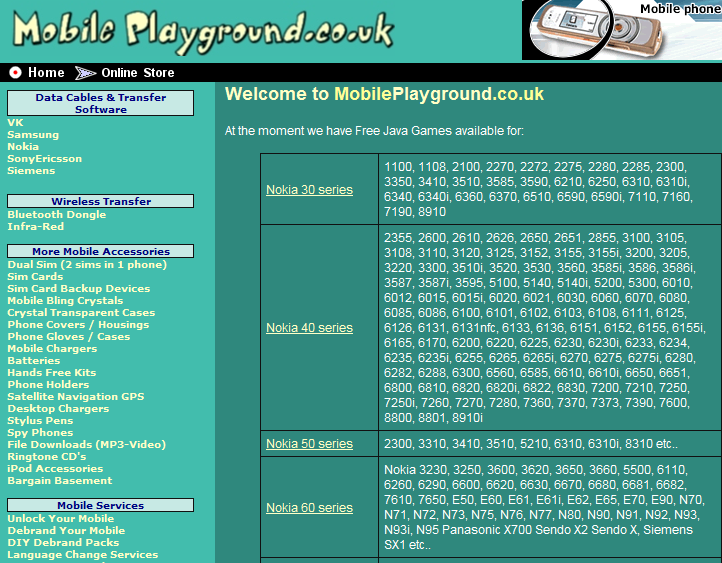This screenshot has height=563, width=722.
Task: Click the mobile phone banner image
Action: (x=621, y=30)
